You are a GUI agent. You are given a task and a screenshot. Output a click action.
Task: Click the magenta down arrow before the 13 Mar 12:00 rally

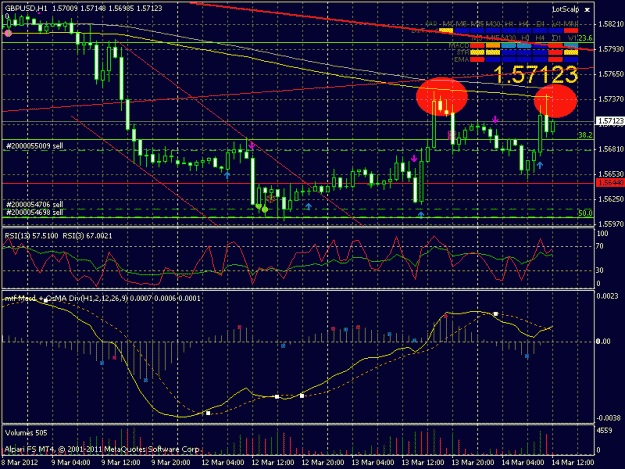[x=414, y=159]
